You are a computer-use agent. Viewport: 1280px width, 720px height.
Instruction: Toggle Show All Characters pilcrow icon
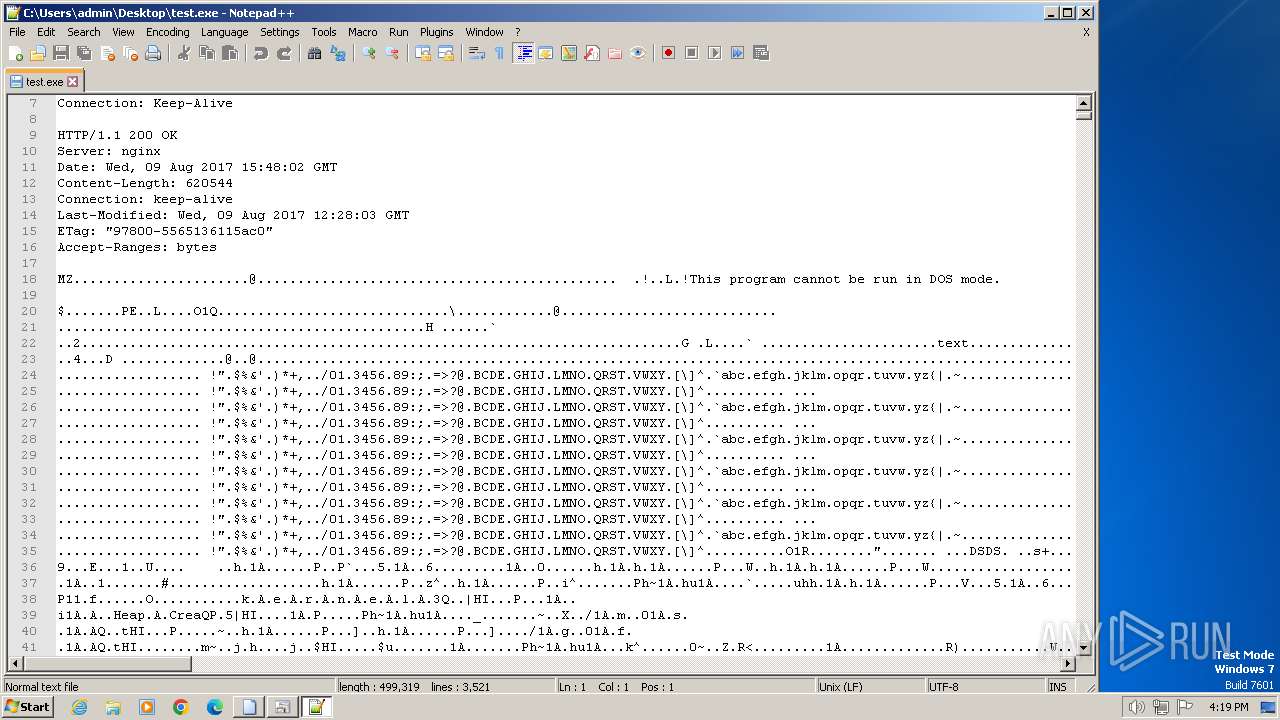pyautogui.click(x=499, y=53)
